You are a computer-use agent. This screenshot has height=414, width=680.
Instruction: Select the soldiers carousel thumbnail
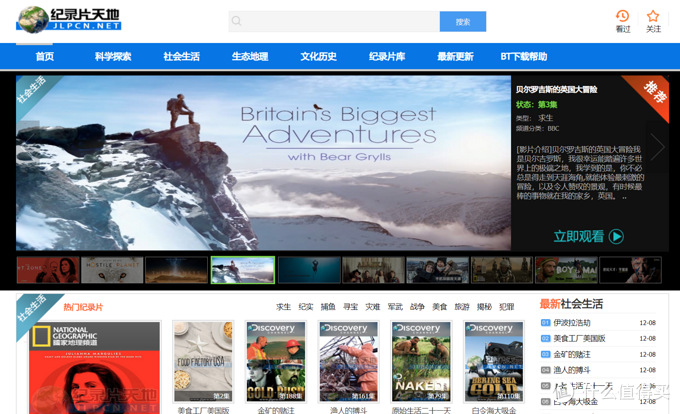pyautogui.click(x=502, y=270)
